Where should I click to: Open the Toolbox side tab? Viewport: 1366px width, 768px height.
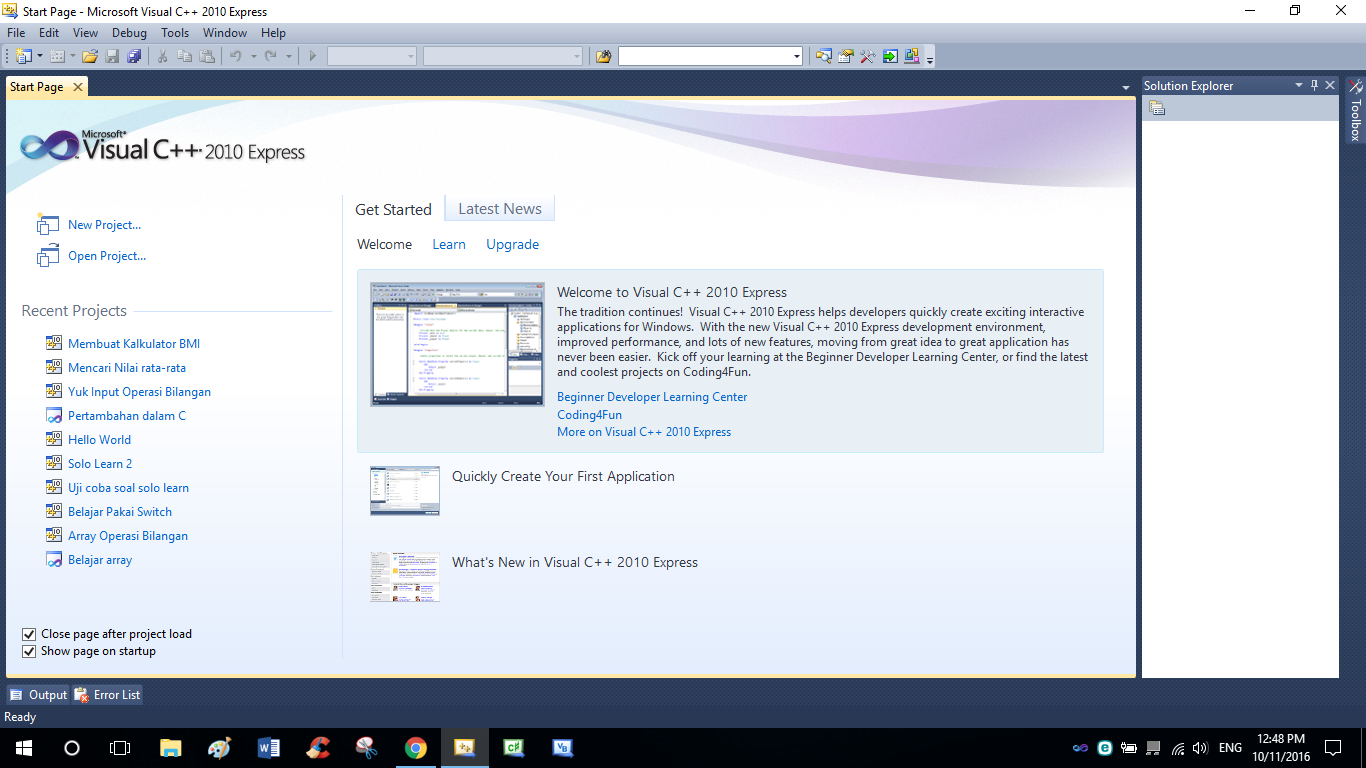point(1355,110)
